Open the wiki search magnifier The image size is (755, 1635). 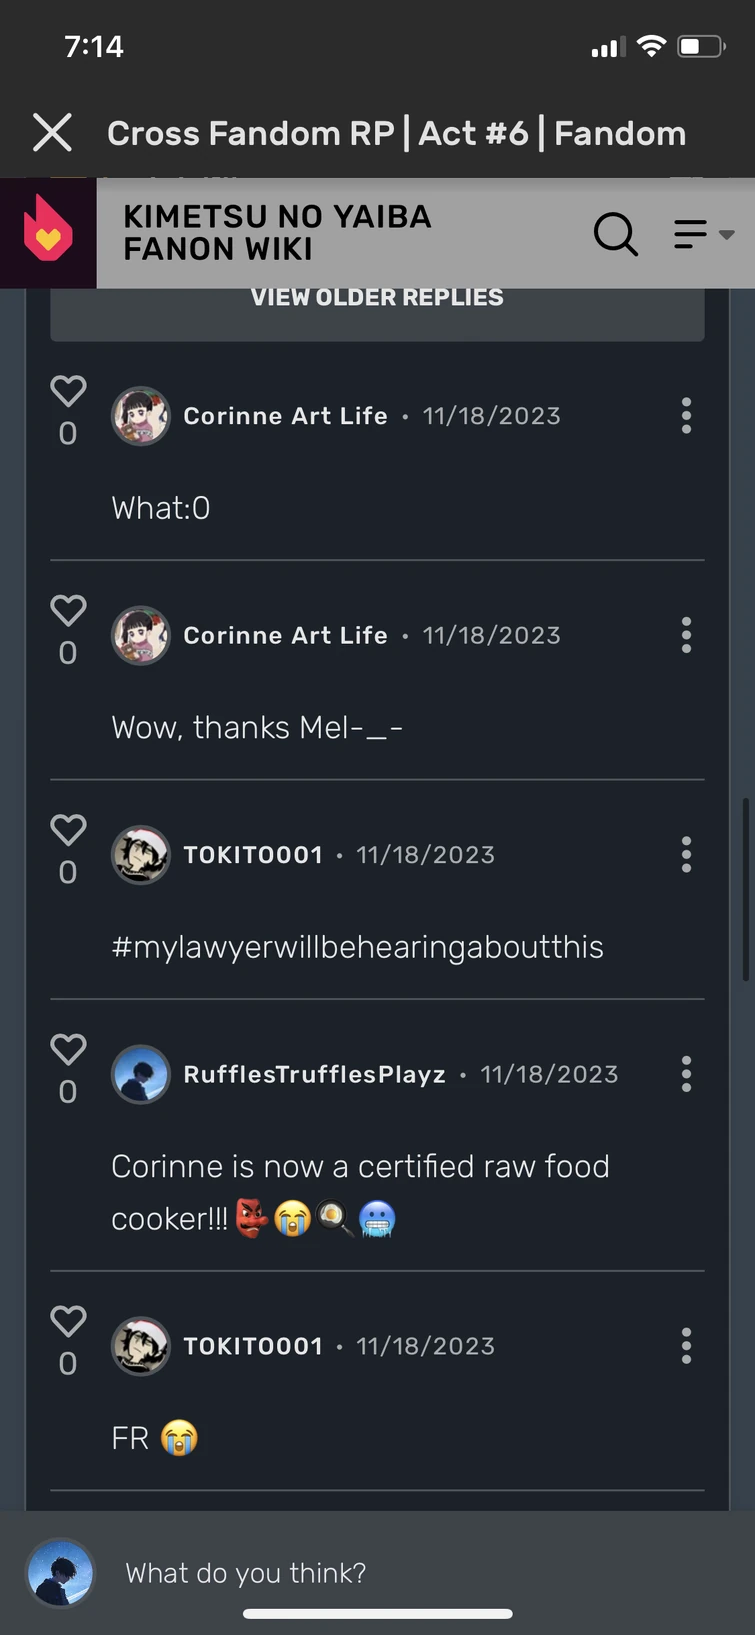615,234
